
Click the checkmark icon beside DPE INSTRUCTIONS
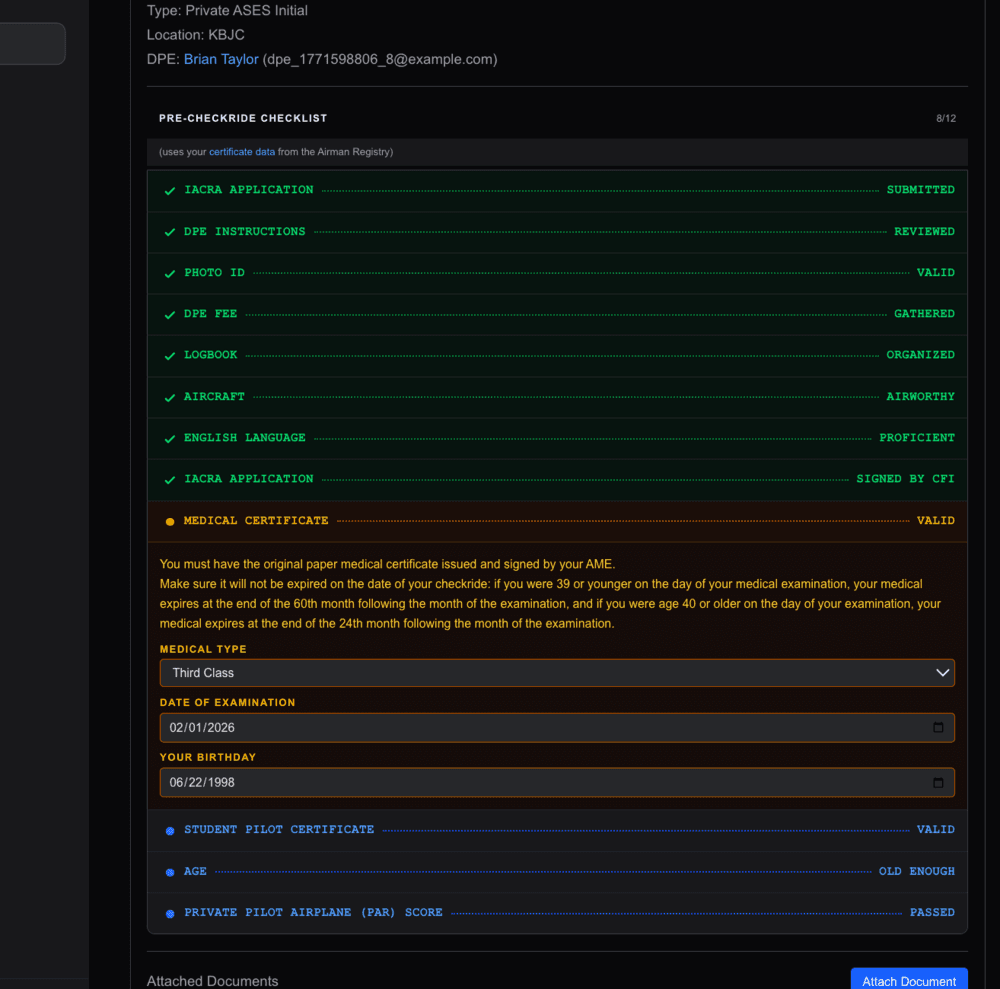(170, 231)
